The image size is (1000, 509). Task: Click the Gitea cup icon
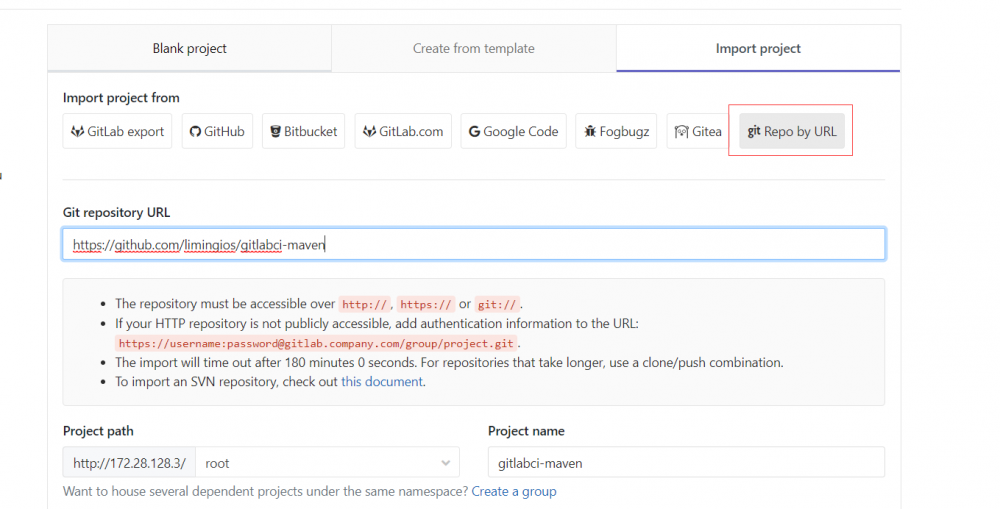[681, 132]
